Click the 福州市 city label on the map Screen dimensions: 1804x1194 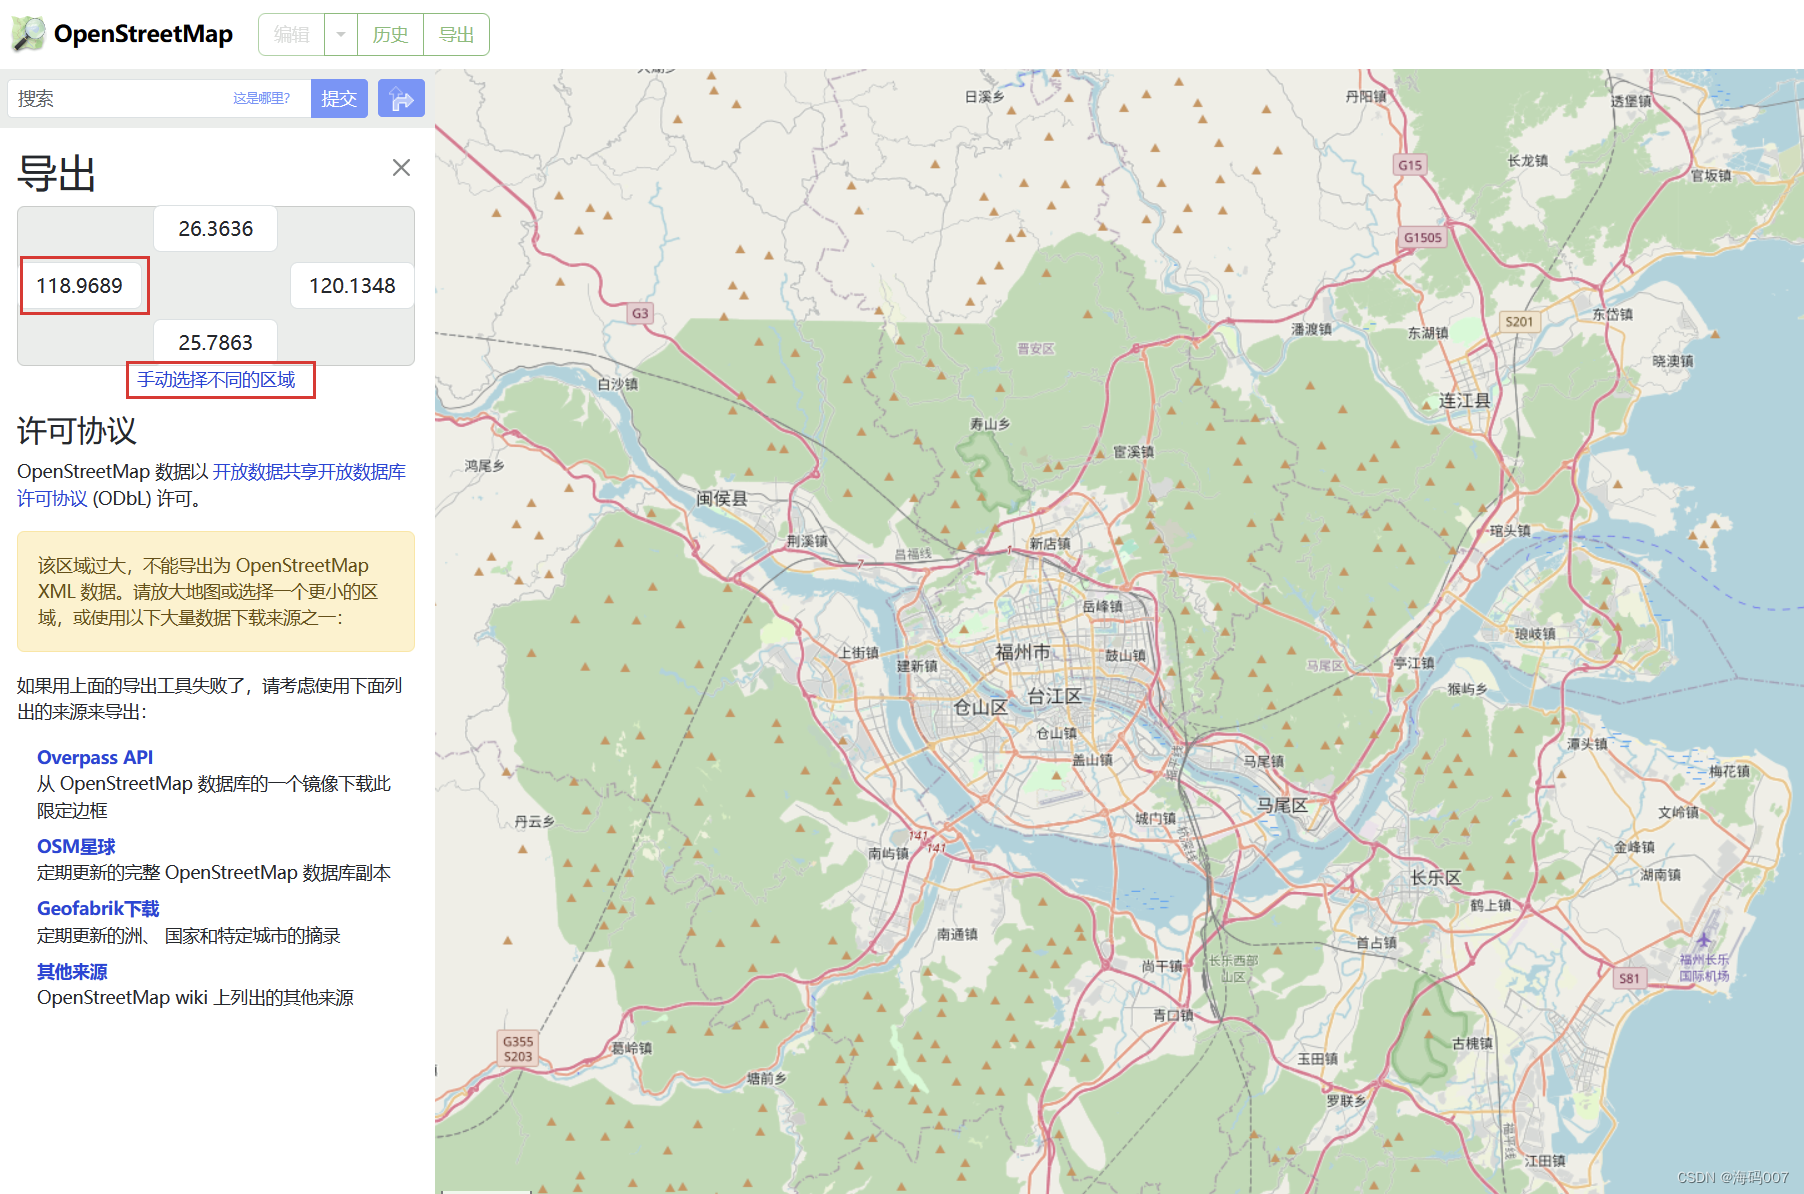(1022, 652)
